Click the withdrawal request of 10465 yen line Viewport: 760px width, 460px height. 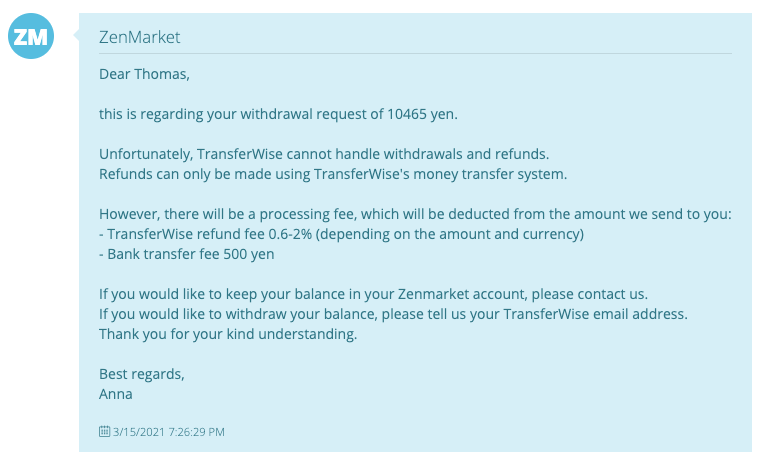278,114
